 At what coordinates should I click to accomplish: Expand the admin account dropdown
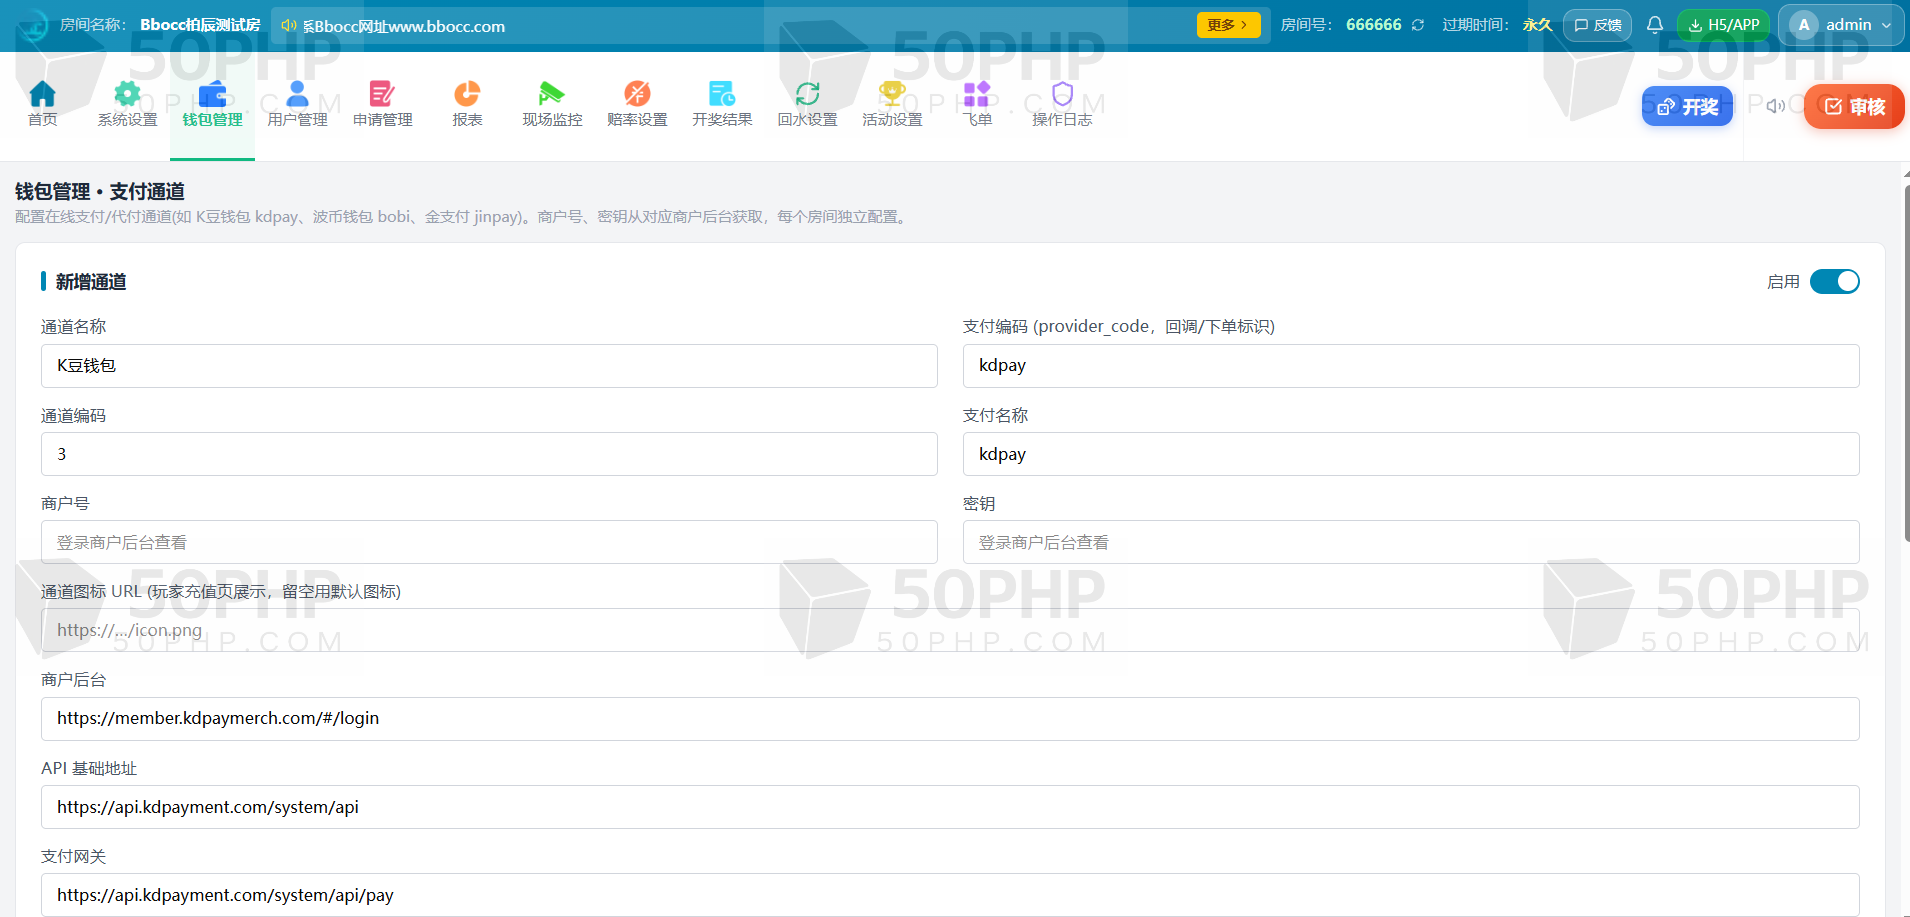[1842, 25]
